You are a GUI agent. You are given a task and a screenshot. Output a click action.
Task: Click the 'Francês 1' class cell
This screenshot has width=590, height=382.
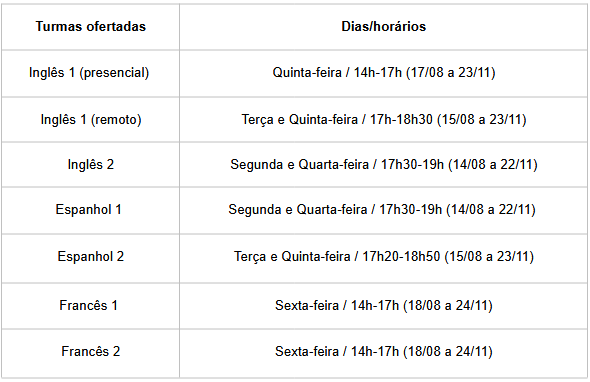(x=88, y=305)
